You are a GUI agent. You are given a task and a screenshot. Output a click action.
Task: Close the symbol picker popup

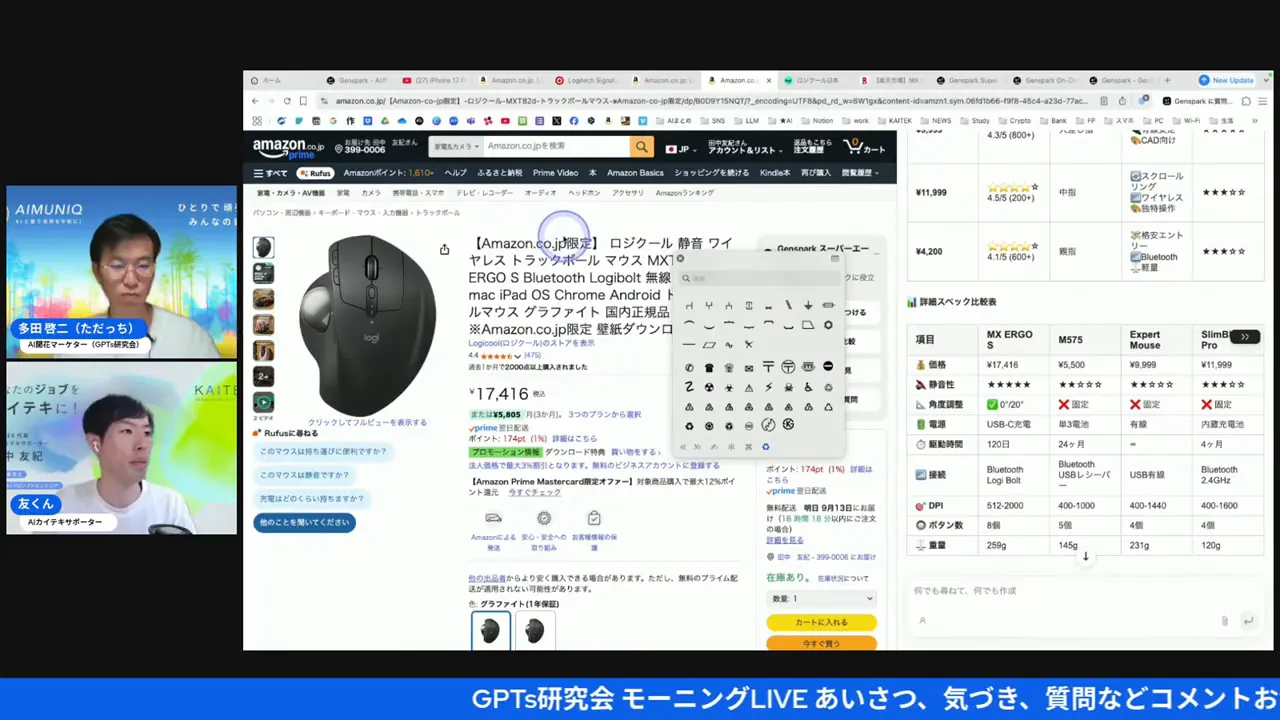point(680,259)
